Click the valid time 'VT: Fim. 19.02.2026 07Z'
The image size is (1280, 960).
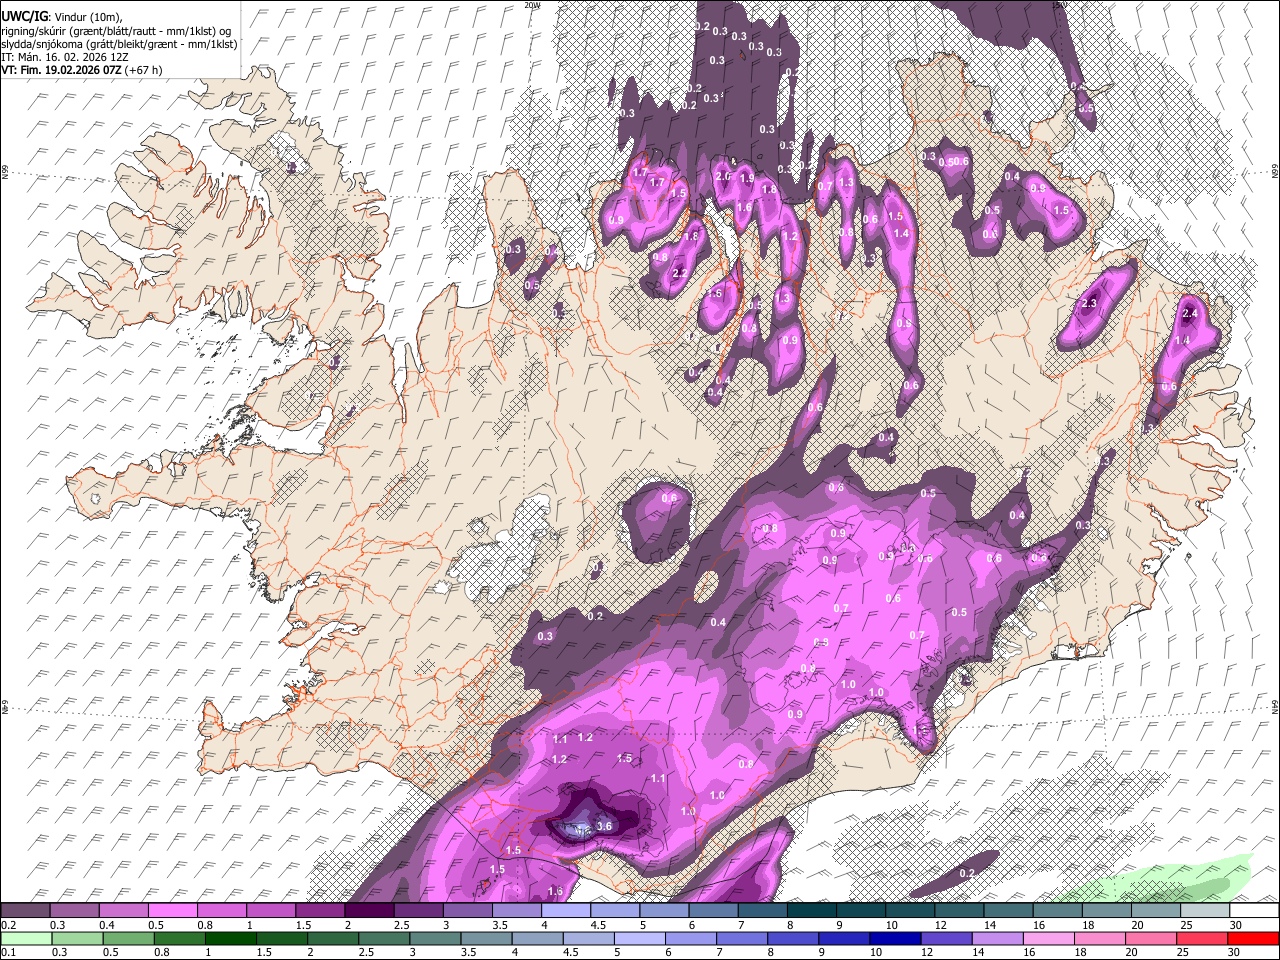(x=62, y=70)
